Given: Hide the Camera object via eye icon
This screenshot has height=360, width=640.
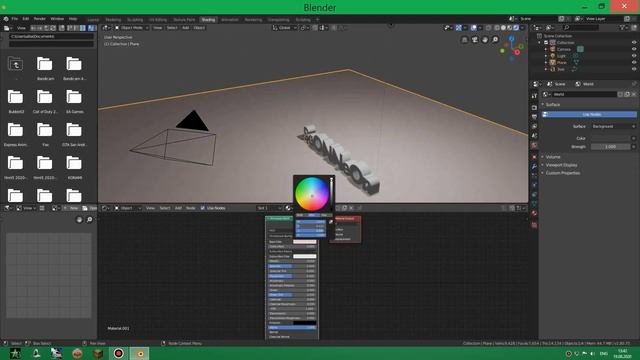Looking at the screenshot, I should (634, 49).
